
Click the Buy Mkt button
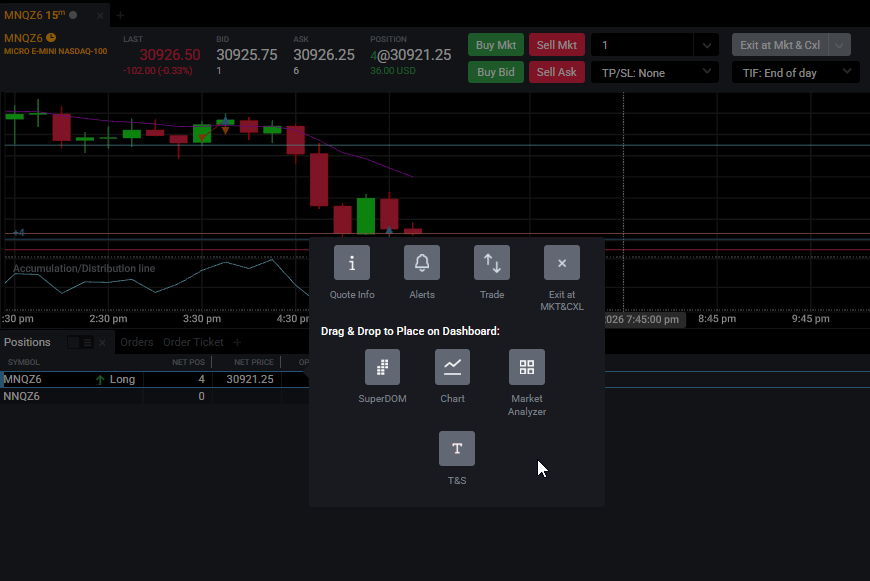click(x=495, y=45)
